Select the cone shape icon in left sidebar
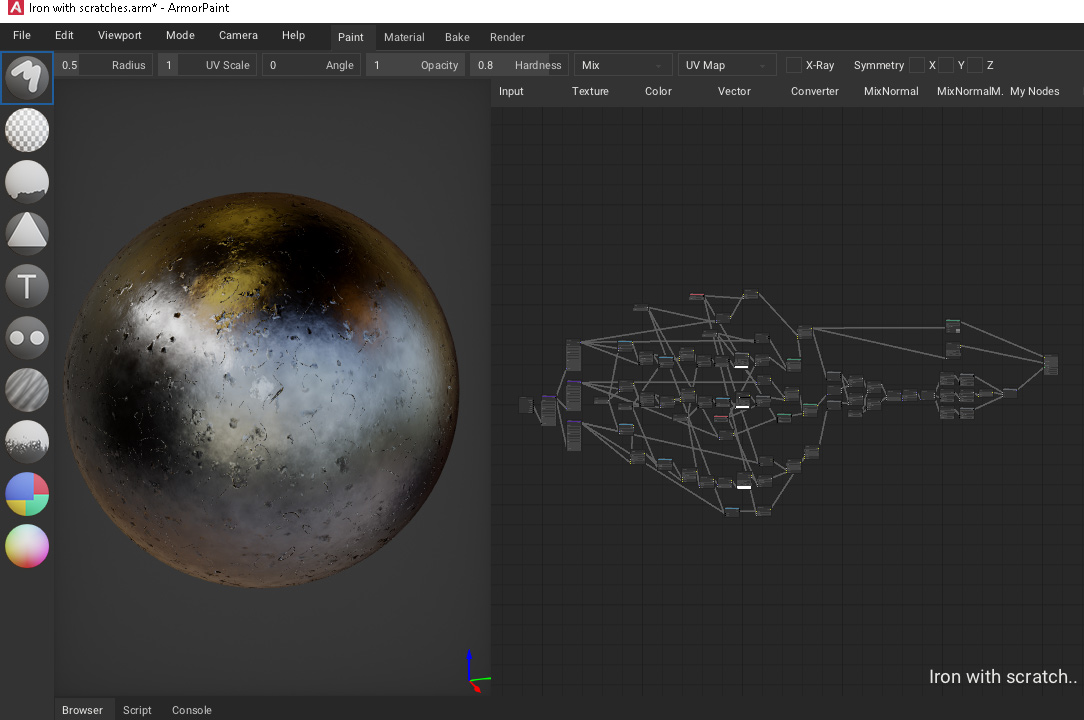 pyautogui.click(x=26, y=232)
